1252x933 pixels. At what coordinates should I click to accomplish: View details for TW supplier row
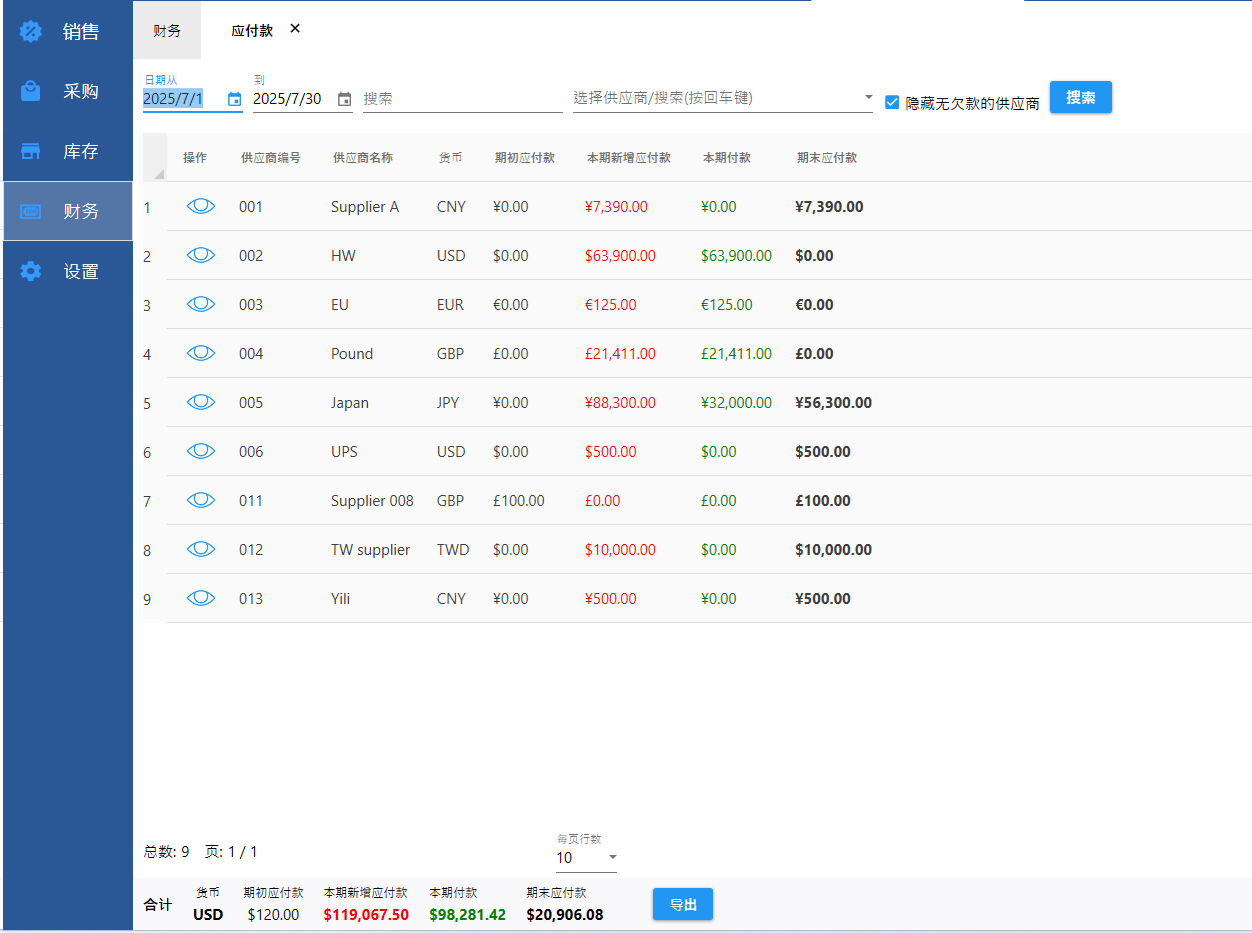click(x=201, y=549)
